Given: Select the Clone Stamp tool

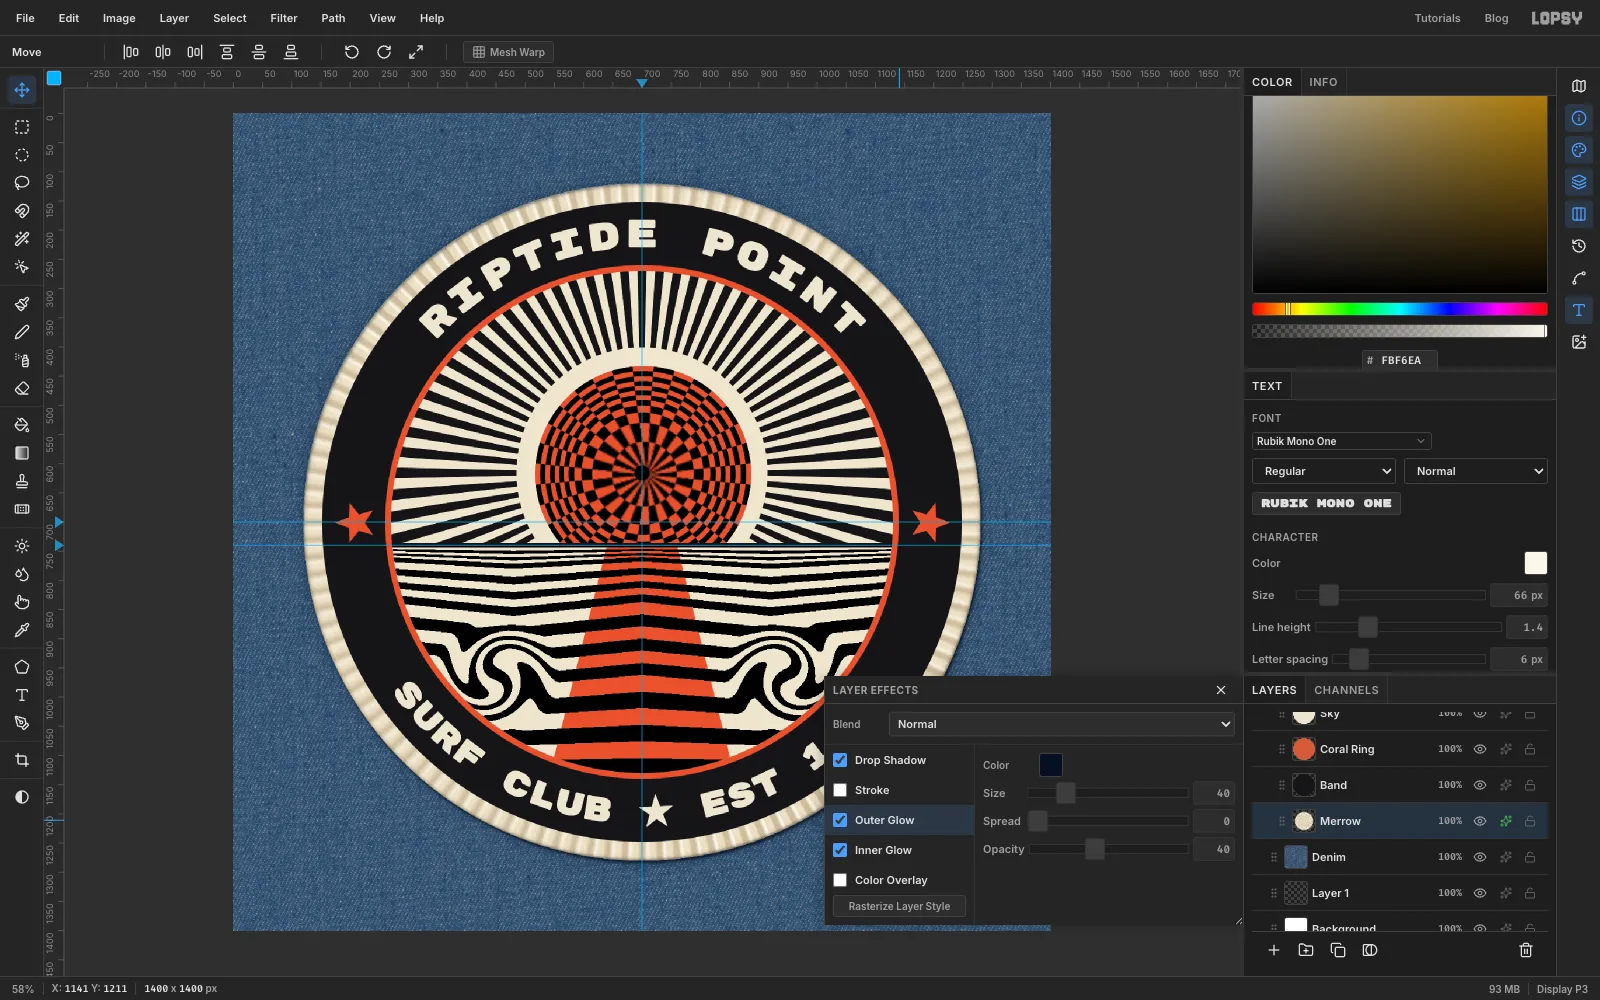Looking at the screenshot, I should tap(22, 481).
